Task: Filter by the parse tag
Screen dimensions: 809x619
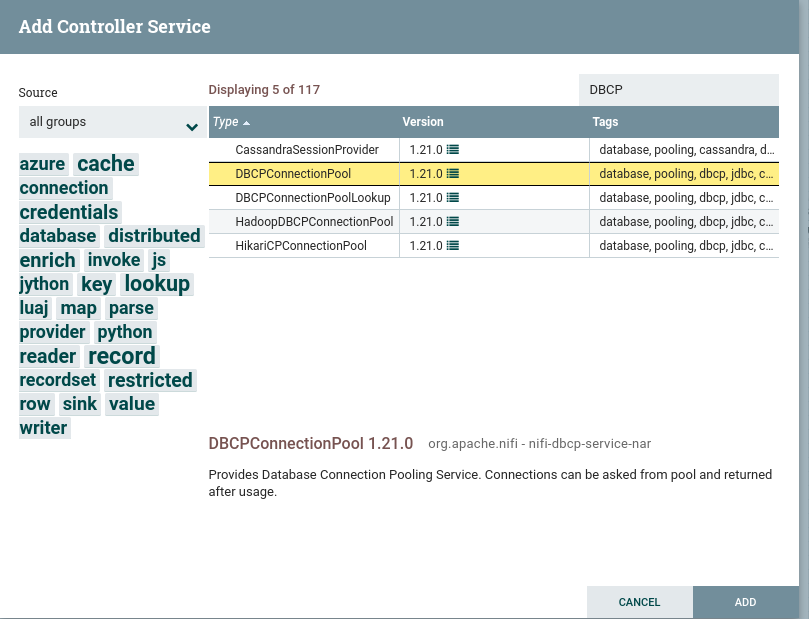Action: click(x=131, y=308)
